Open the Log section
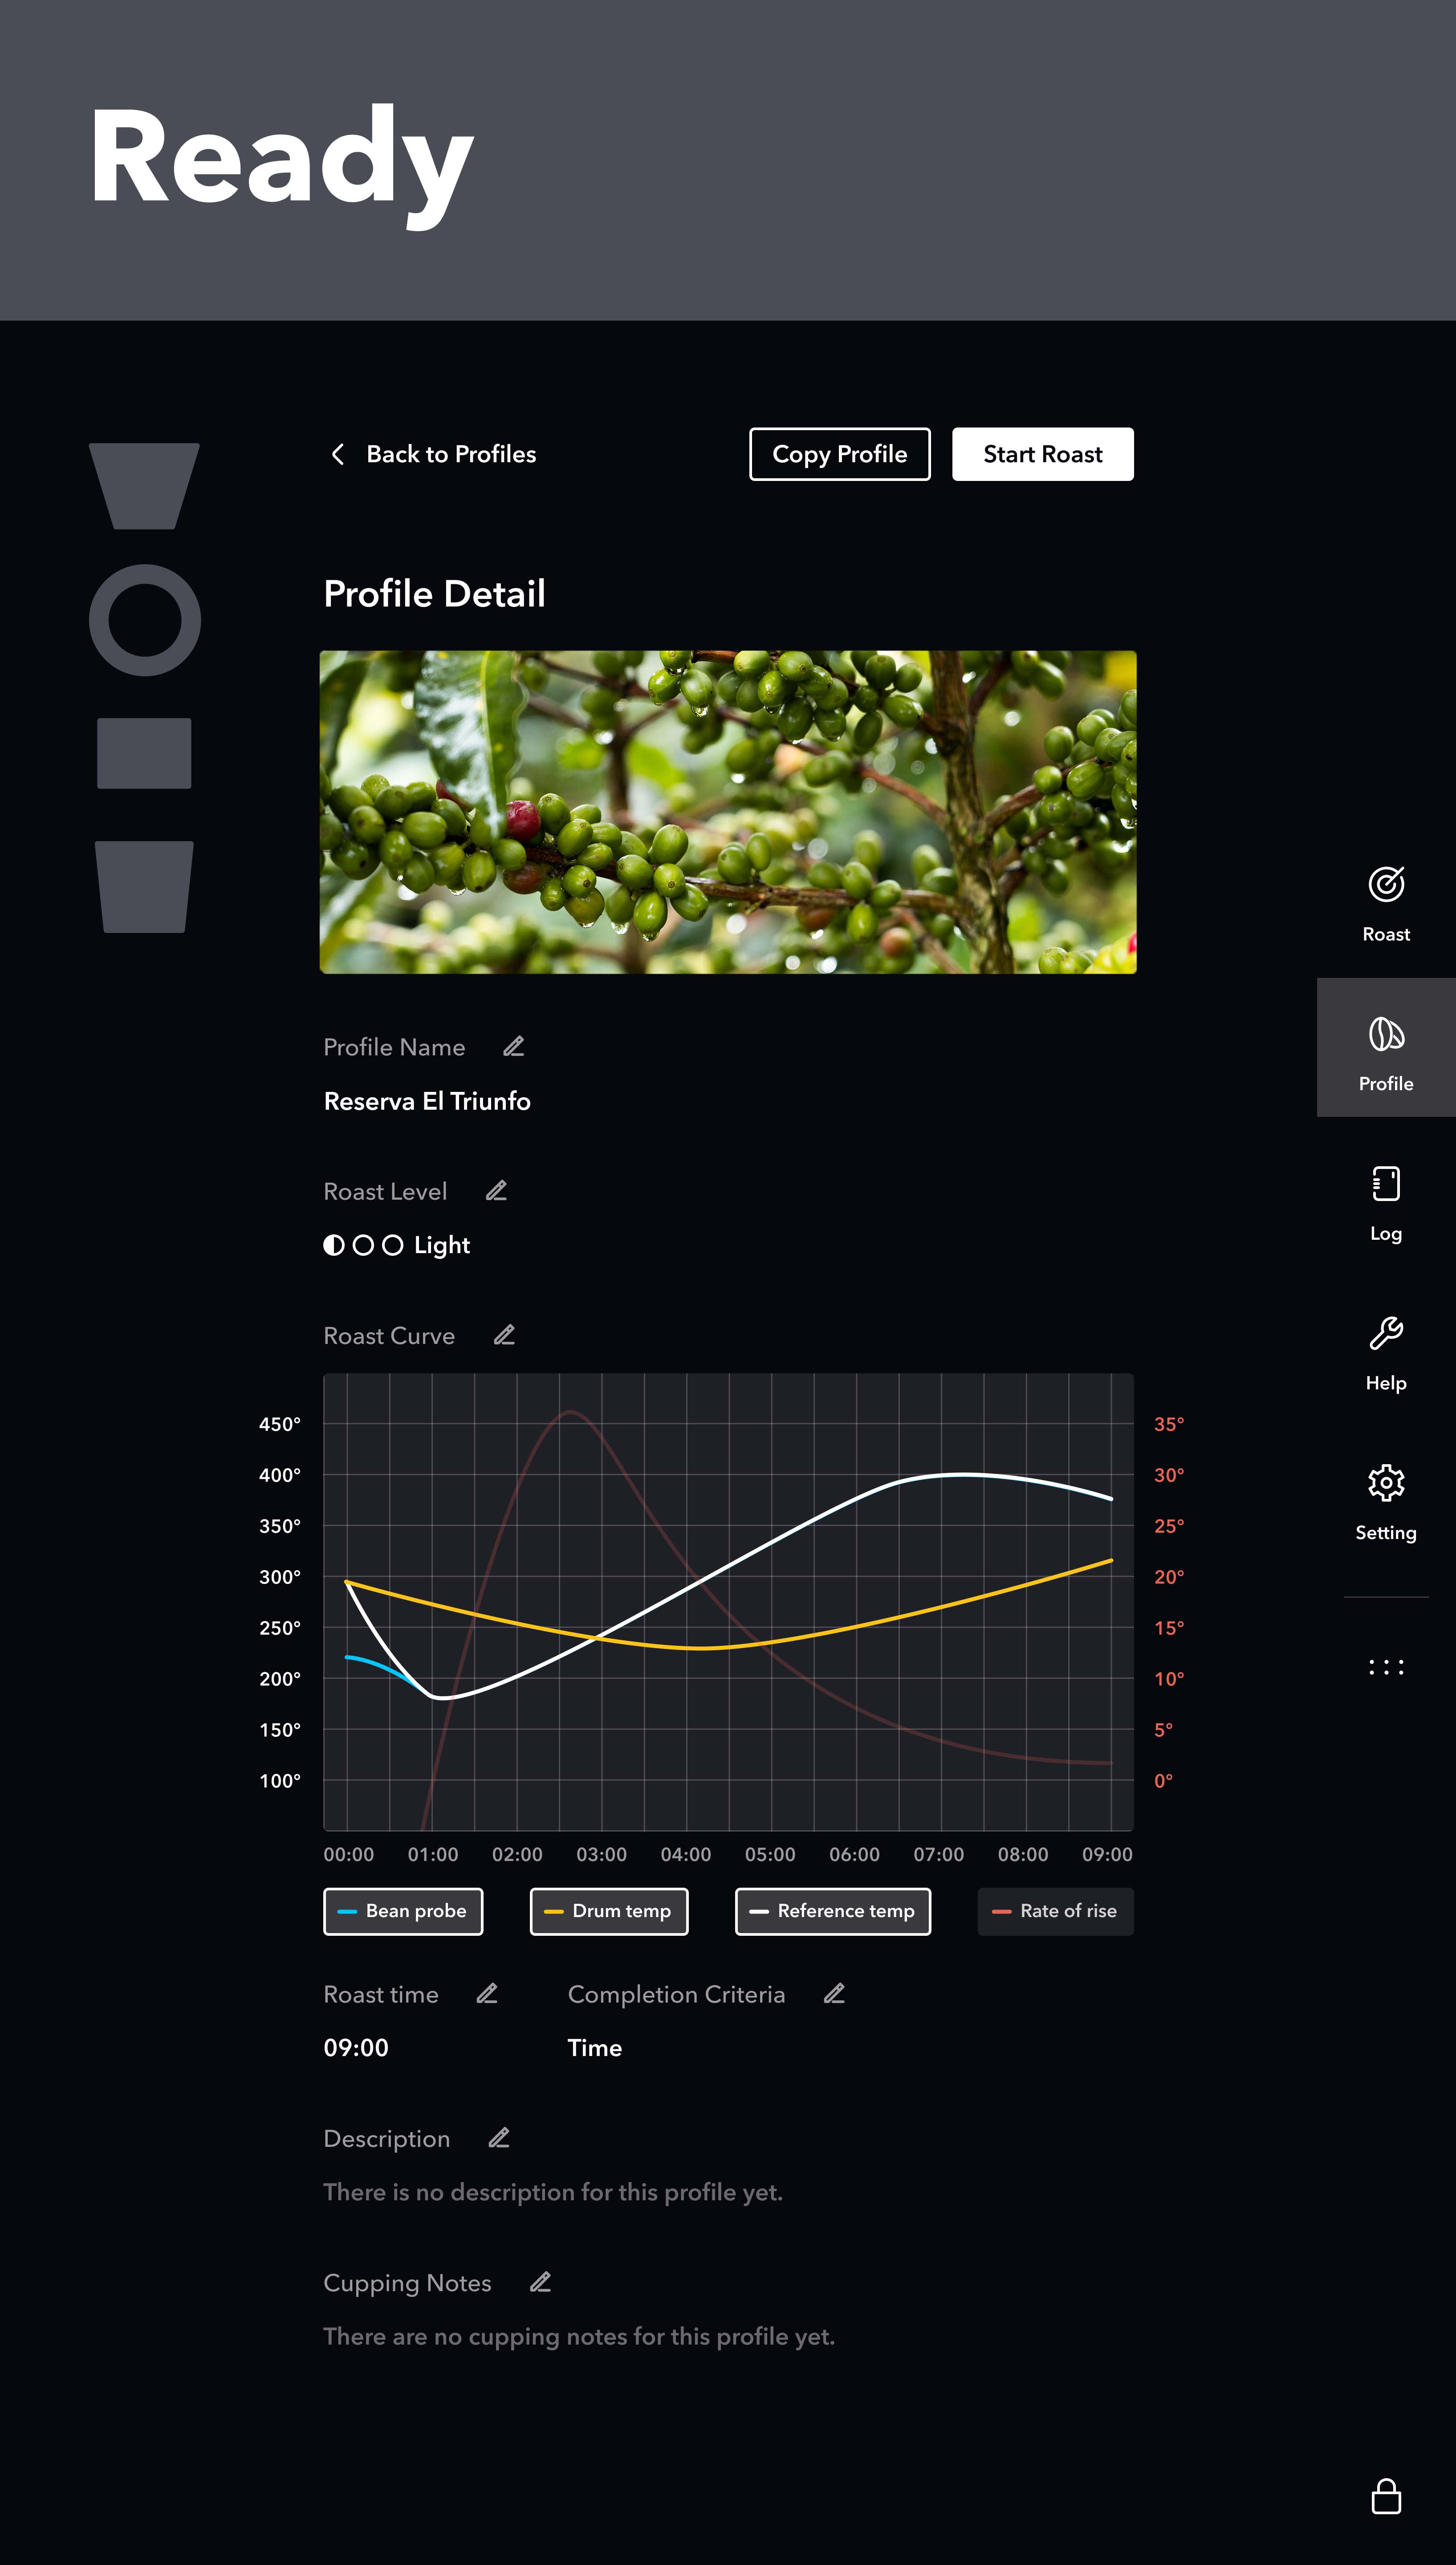Screen dimensions: 1456x2565 click(x=1386, y=1204)
